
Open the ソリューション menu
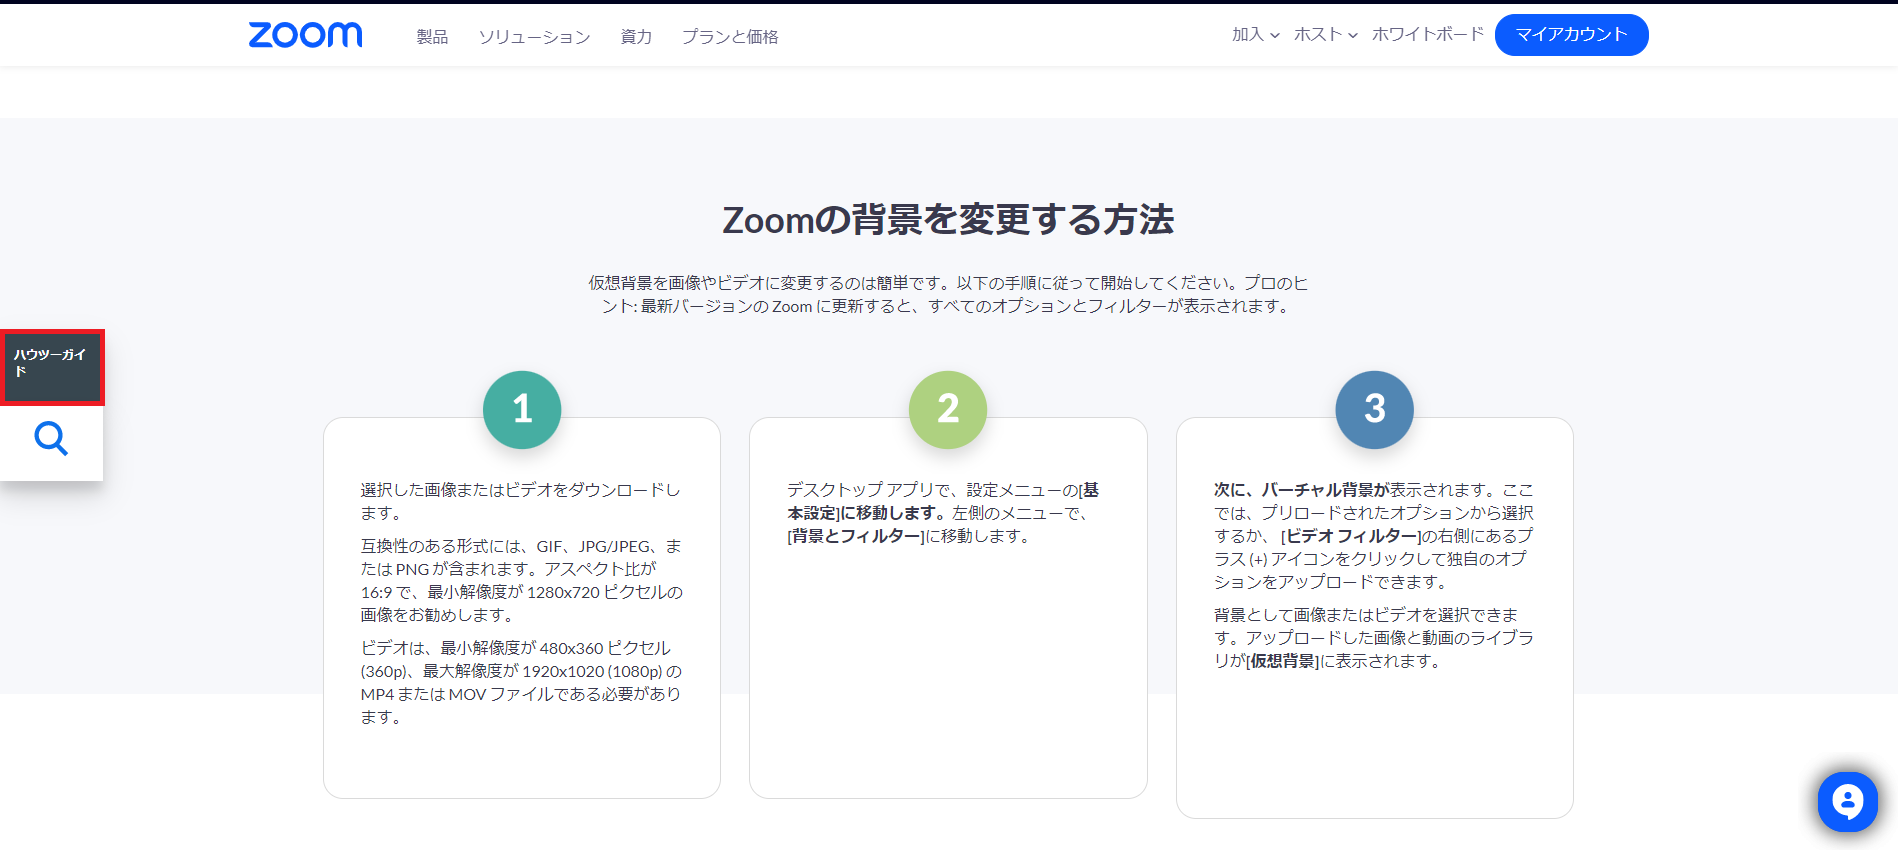coord(534,37)
